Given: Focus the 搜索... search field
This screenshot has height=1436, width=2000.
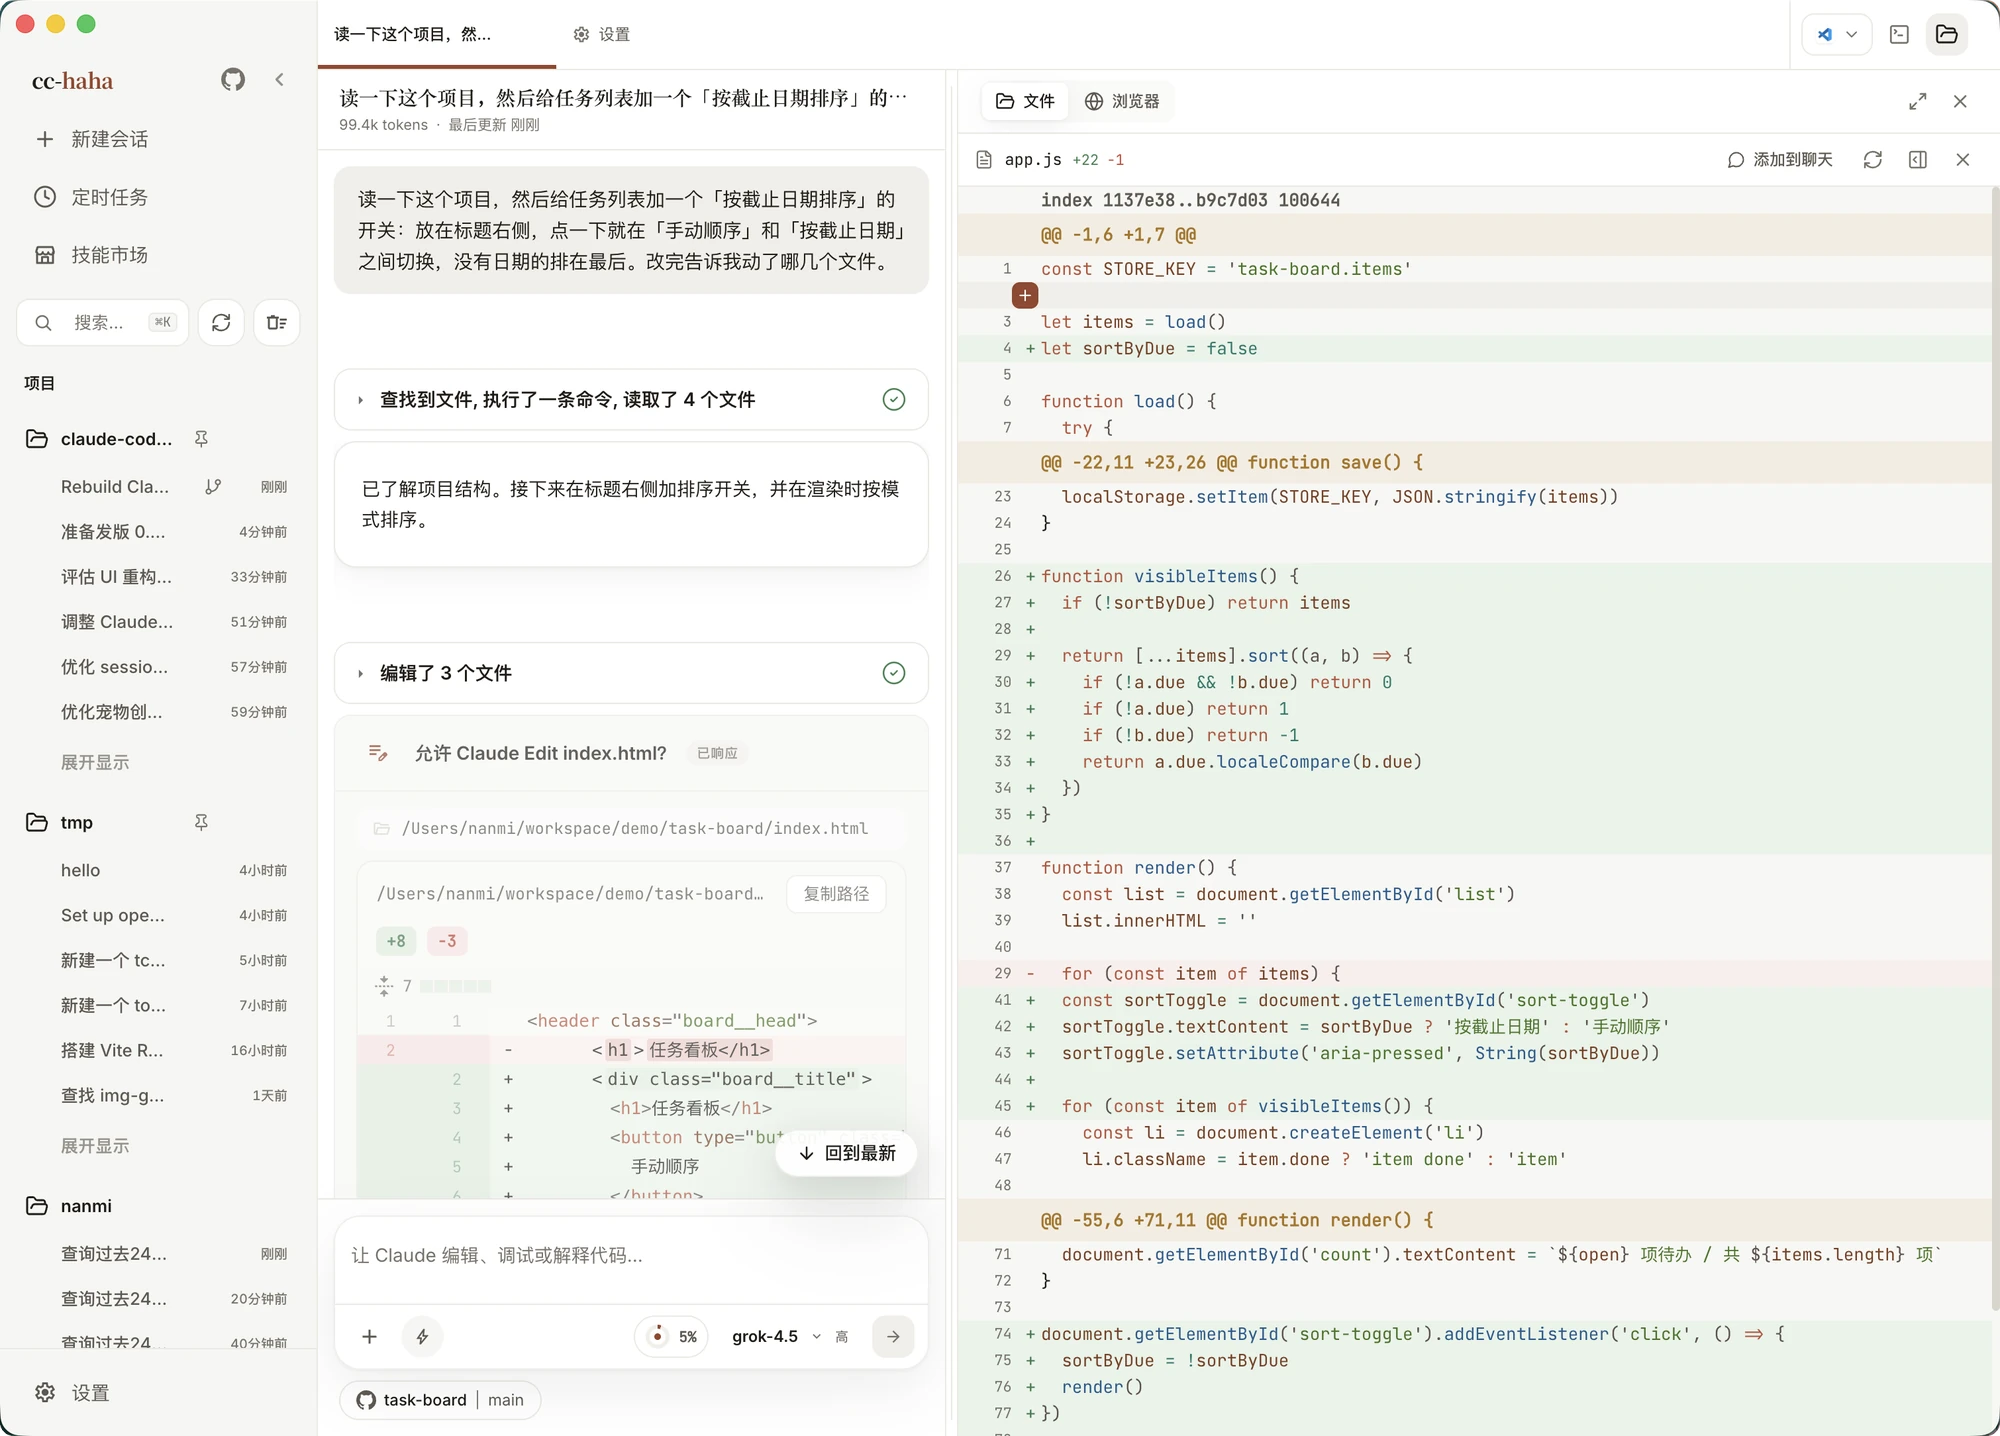Looking at the screenshot, I should pos(103,322).
